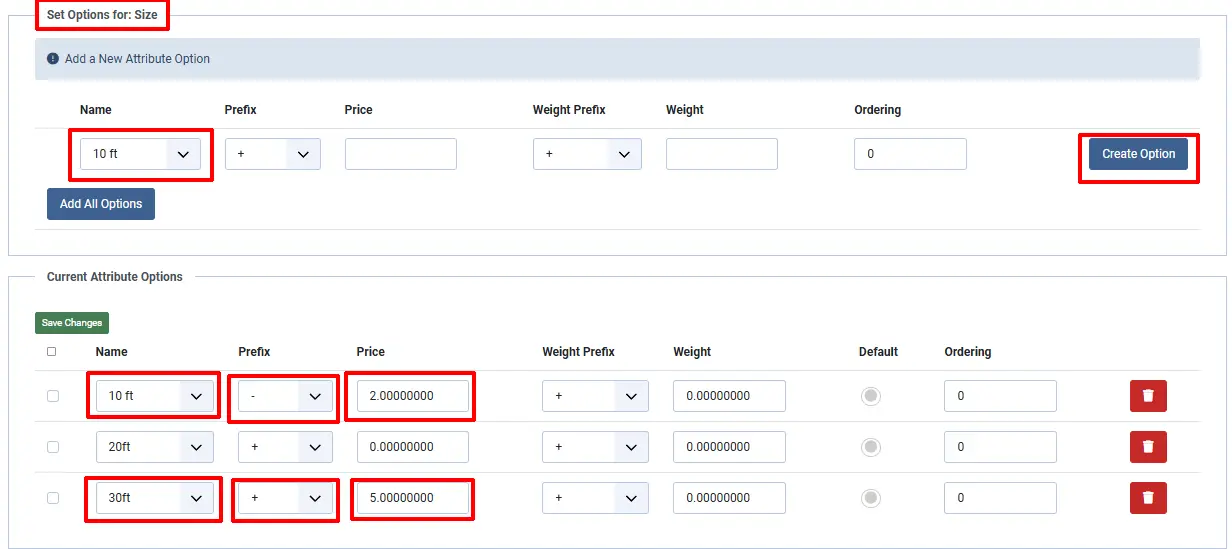Open the new option Name dropdown
1232x549 pixels.
[x=140, y=154]
